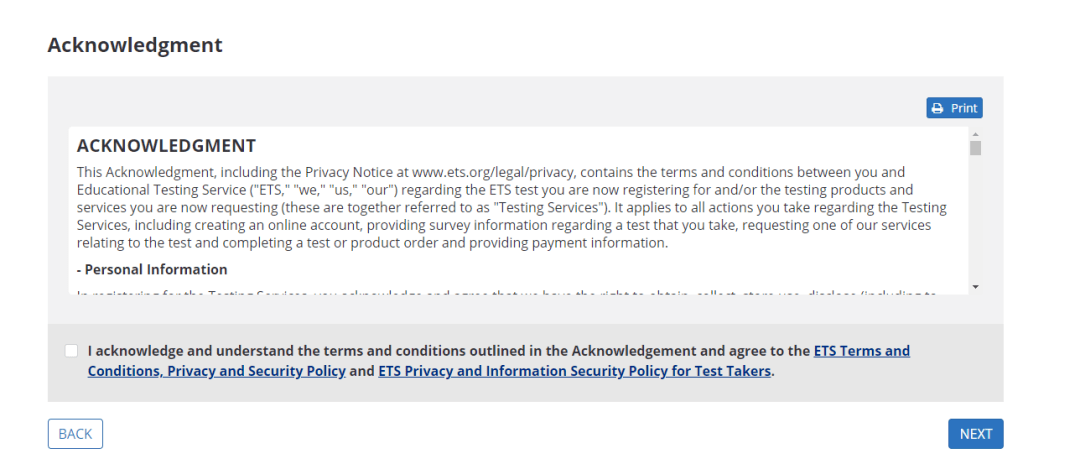Image resolution: width=1080 pixels, height=464 pixels.
Task: Proceed with the NEXT button
Action: pos(975,434)
